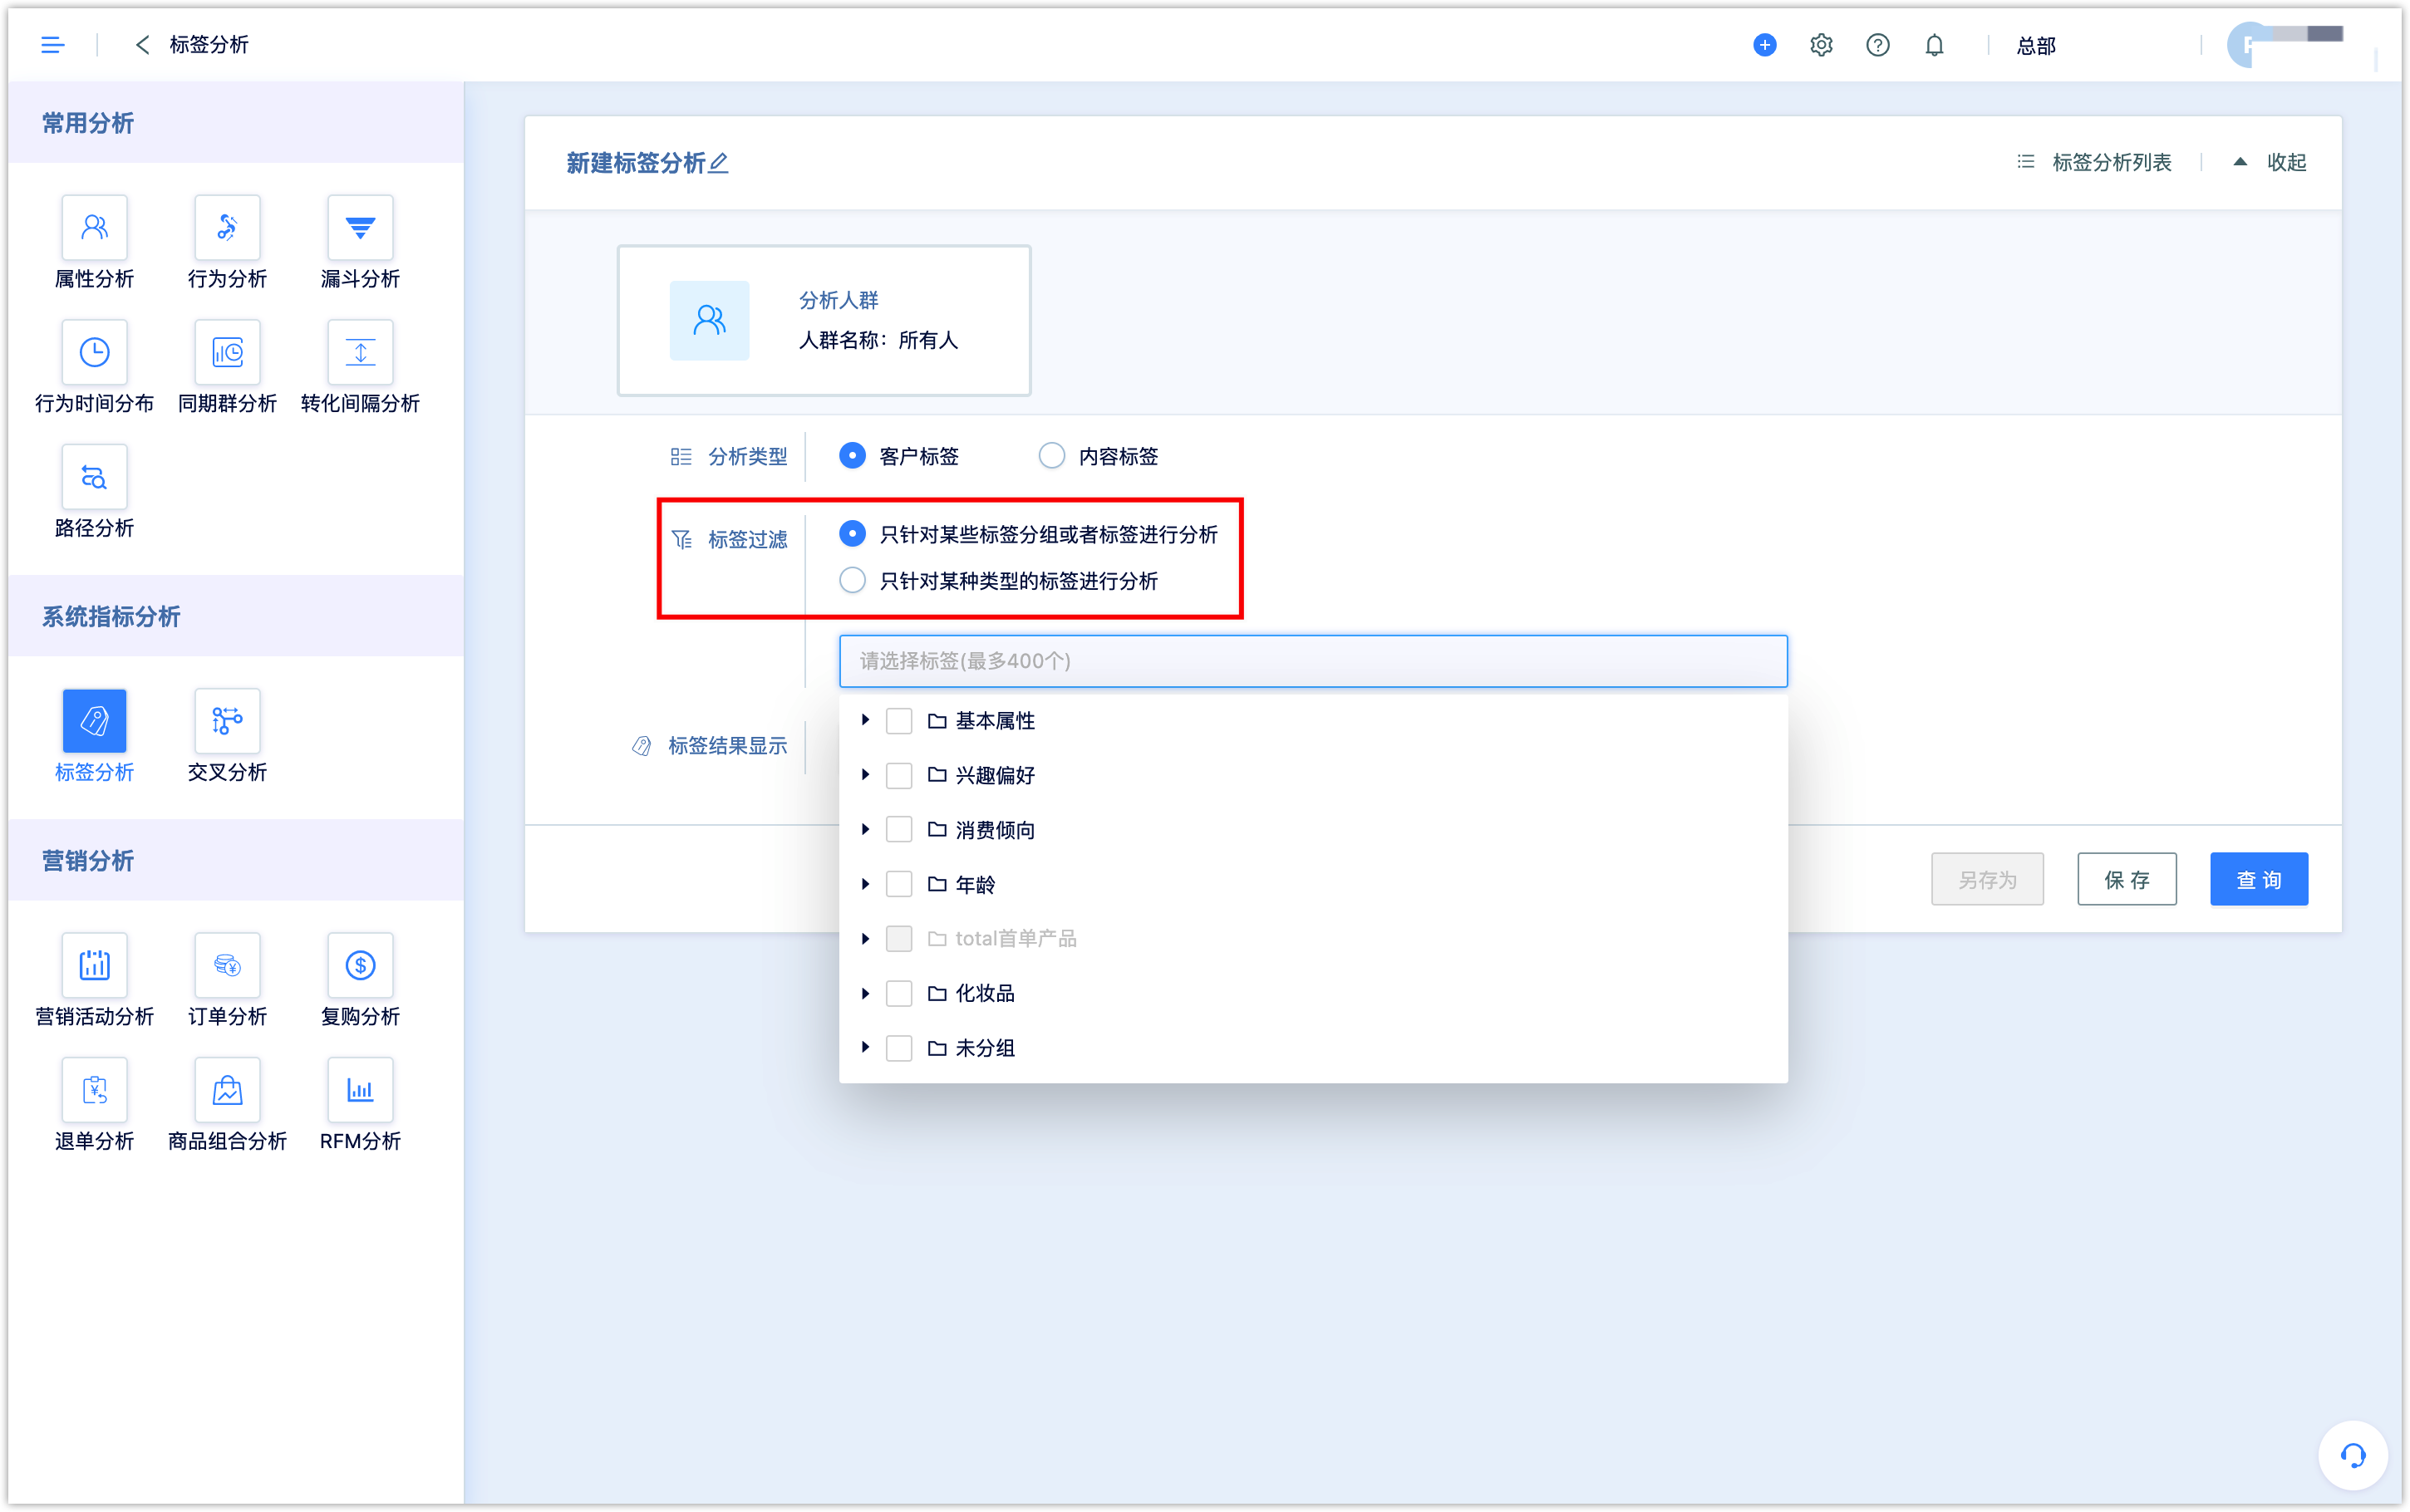The height and width of the screenshot is (1512, 2410).
Task: Expand the 兴趣偏好 tree node
Action: click(x=865, y=775)
